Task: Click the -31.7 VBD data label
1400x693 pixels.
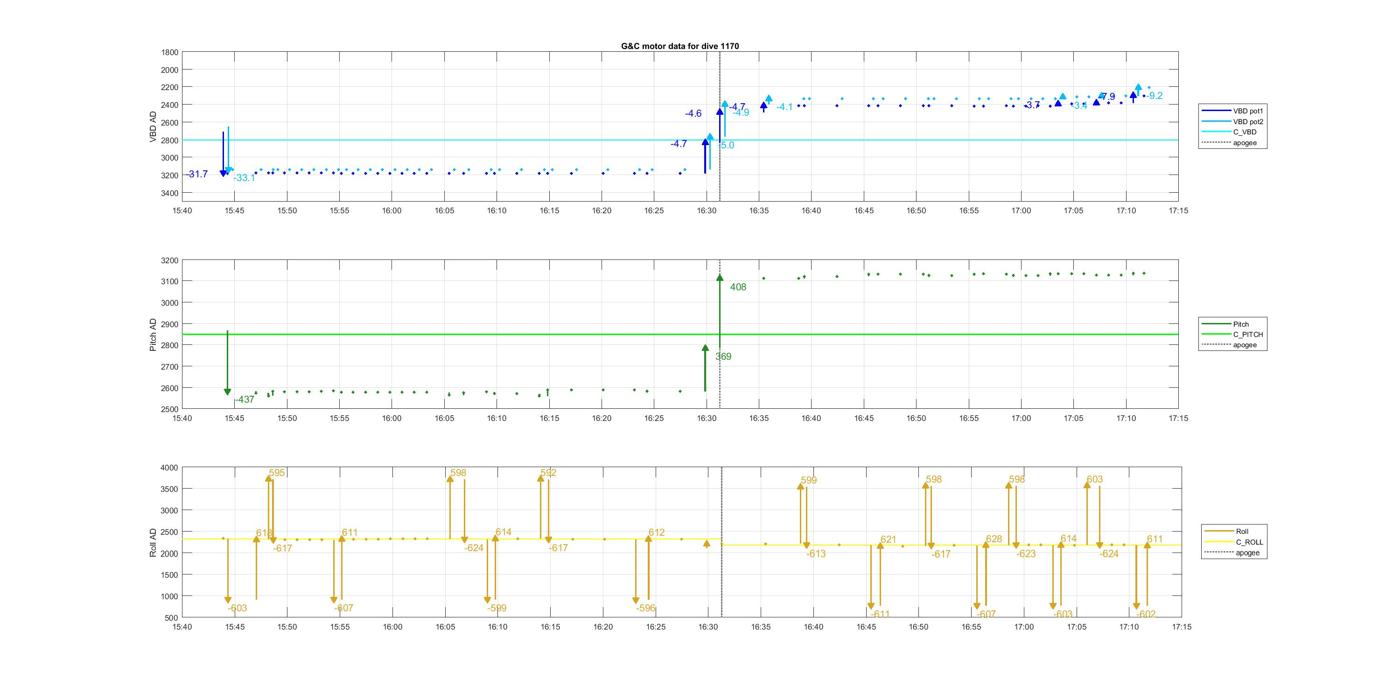Action: (196, 175)
